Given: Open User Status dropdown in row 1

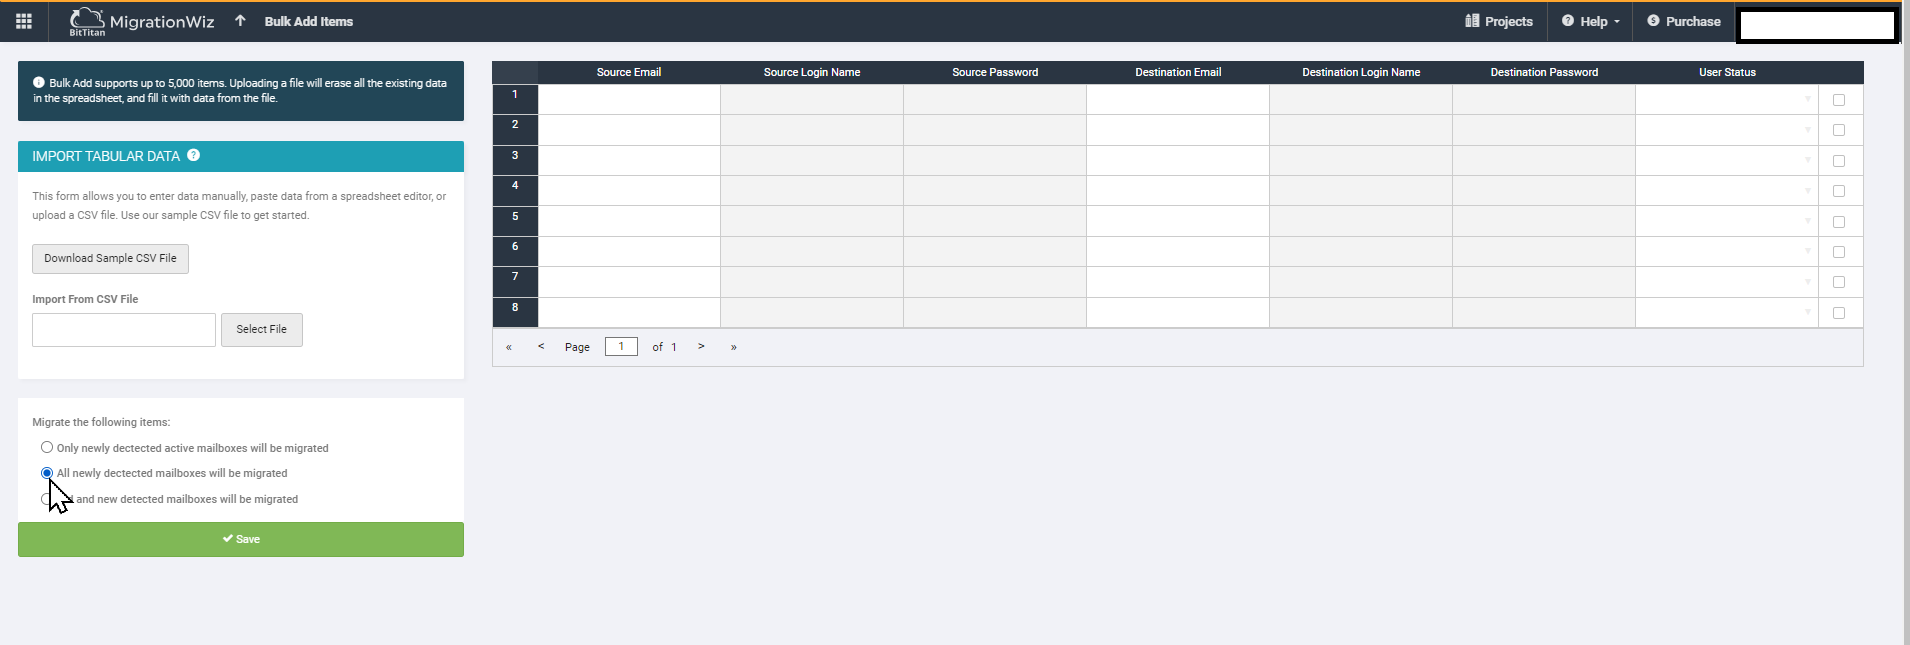Looking at the screenshot, I should [x=1807, y=100].
